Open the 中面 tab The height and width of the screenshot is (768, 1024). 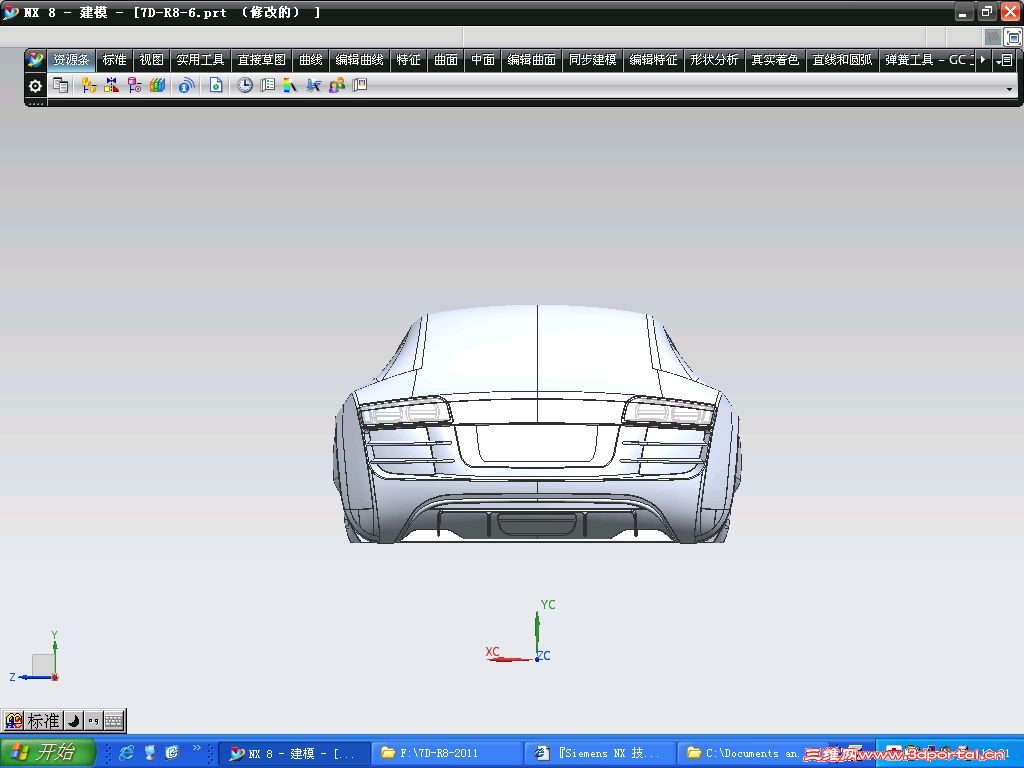(483, 60)
